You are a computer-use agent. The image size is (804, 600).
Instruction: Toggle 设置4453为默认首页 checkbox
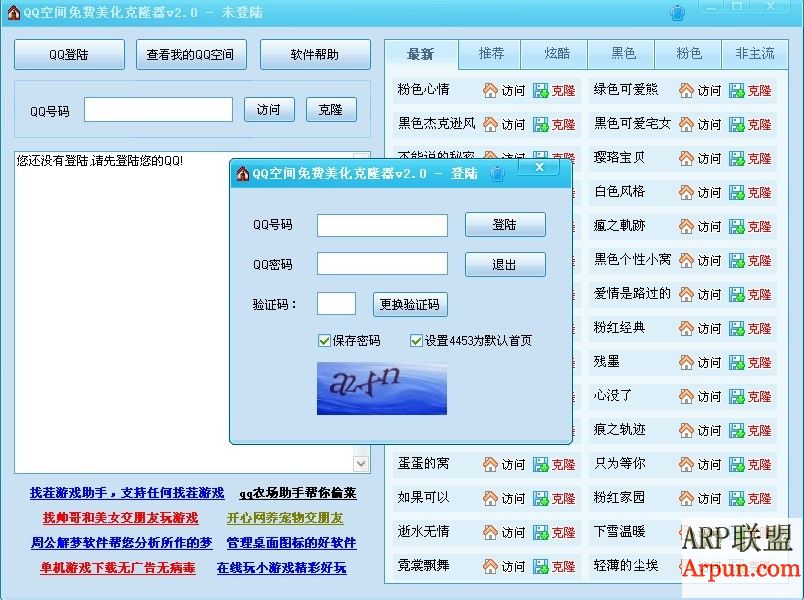tap(416, 341)
